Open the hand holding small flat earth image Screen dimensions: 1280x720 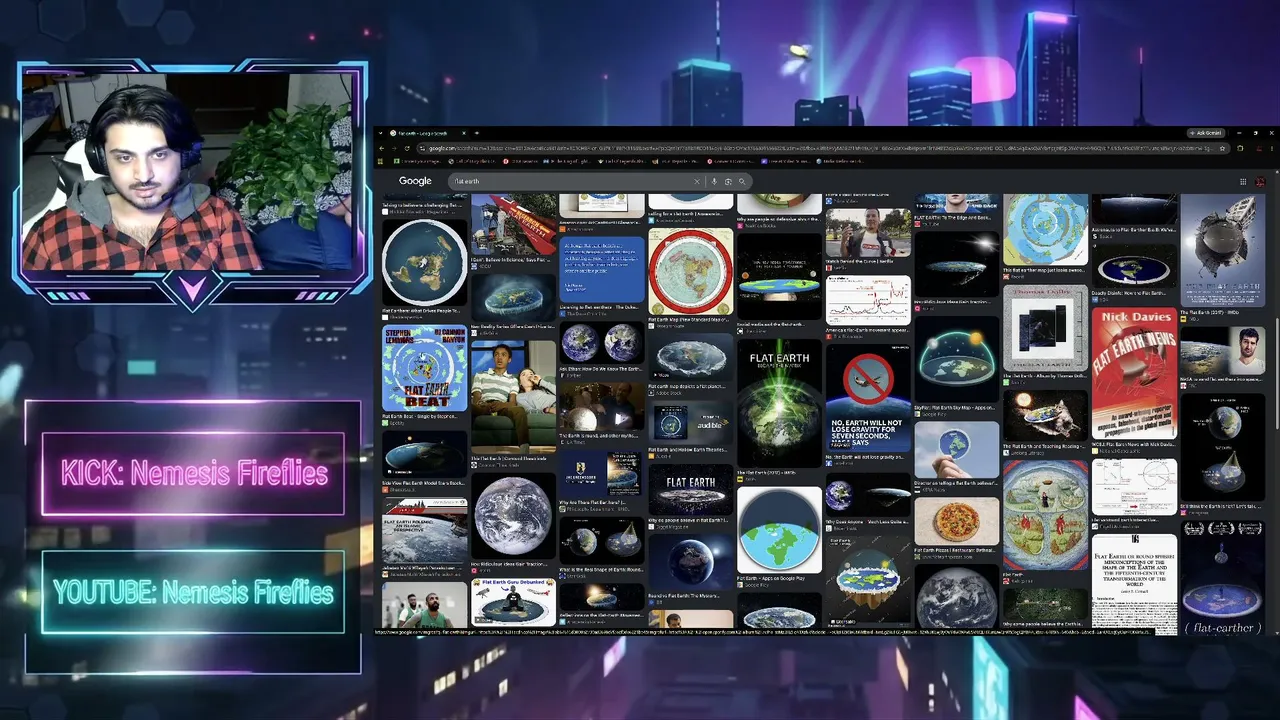(957, 451)
